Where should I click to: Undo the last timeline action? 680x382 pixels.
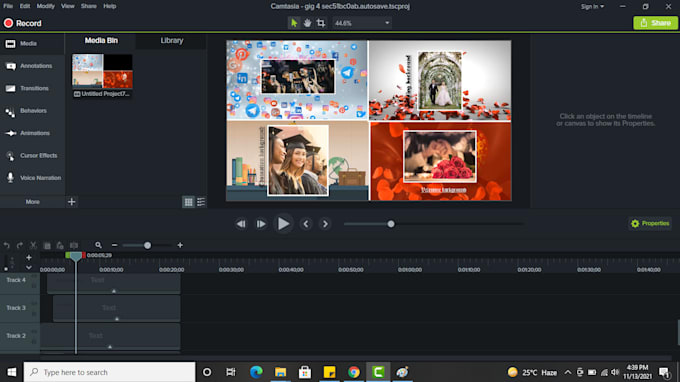7,245
